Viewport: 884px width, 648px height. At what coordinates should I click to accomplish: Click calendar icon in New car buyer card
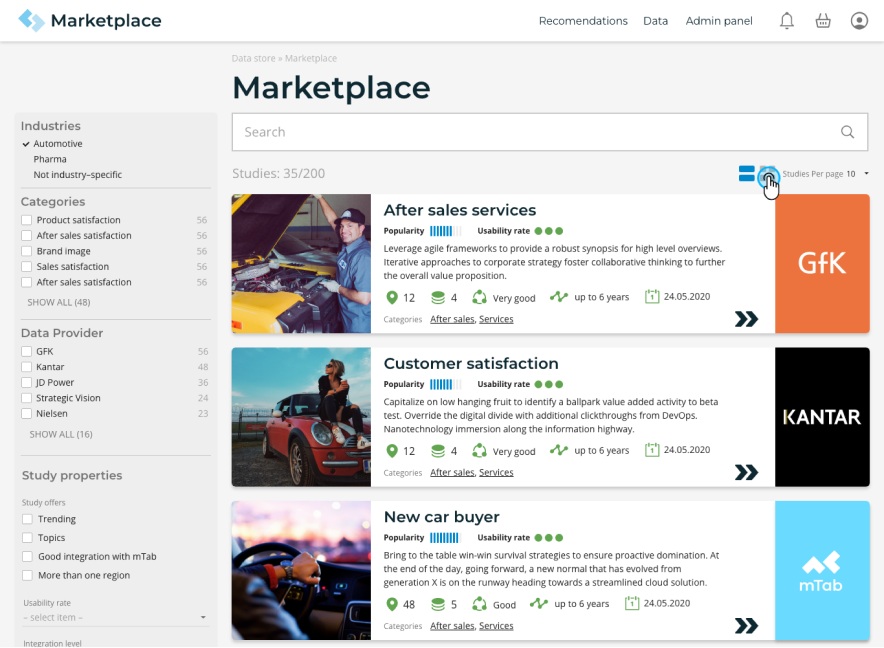pyautogui.click(x=632, y=603)
